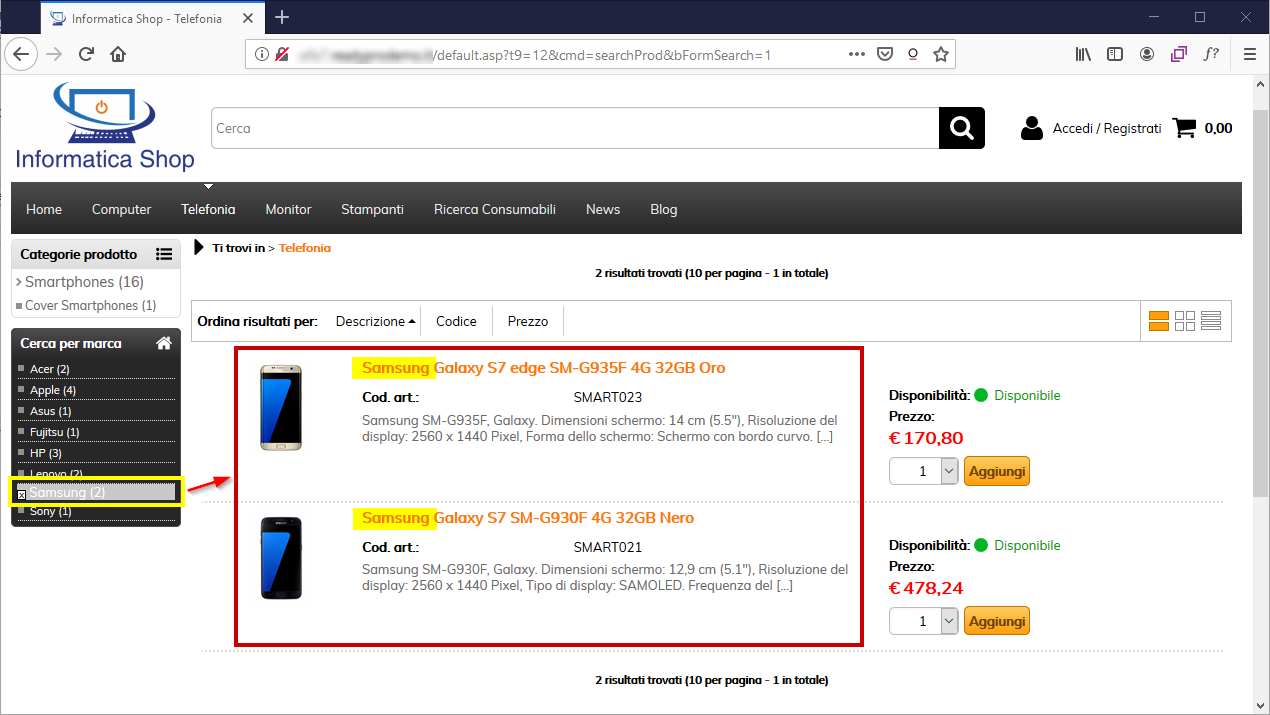
Task: Open the page actions three-dot menu
Action: 855,54
